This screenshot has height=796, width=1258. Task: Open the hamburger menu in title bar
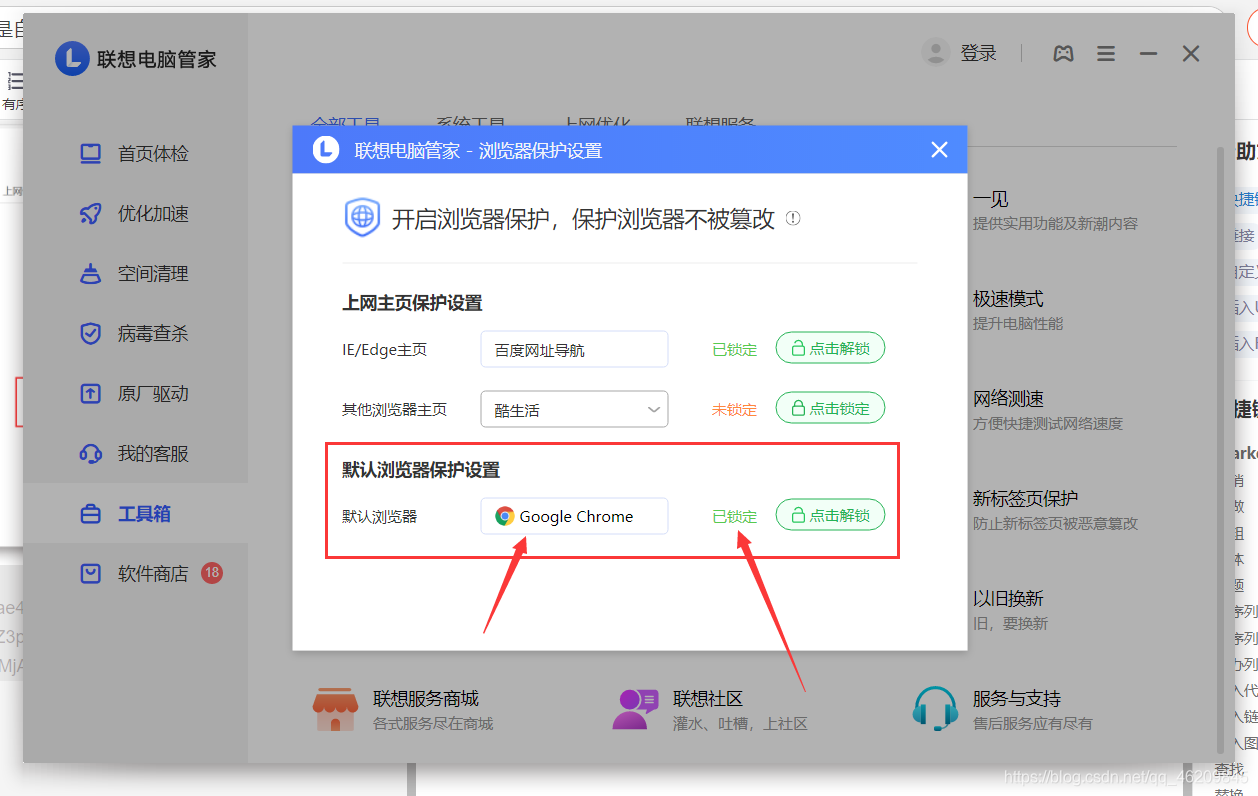coord(1106,54)
